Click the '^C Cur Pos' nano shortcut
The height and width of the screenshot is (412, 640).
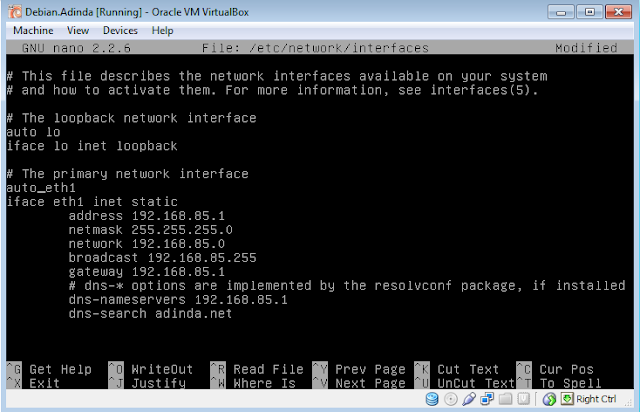point(555,369)
